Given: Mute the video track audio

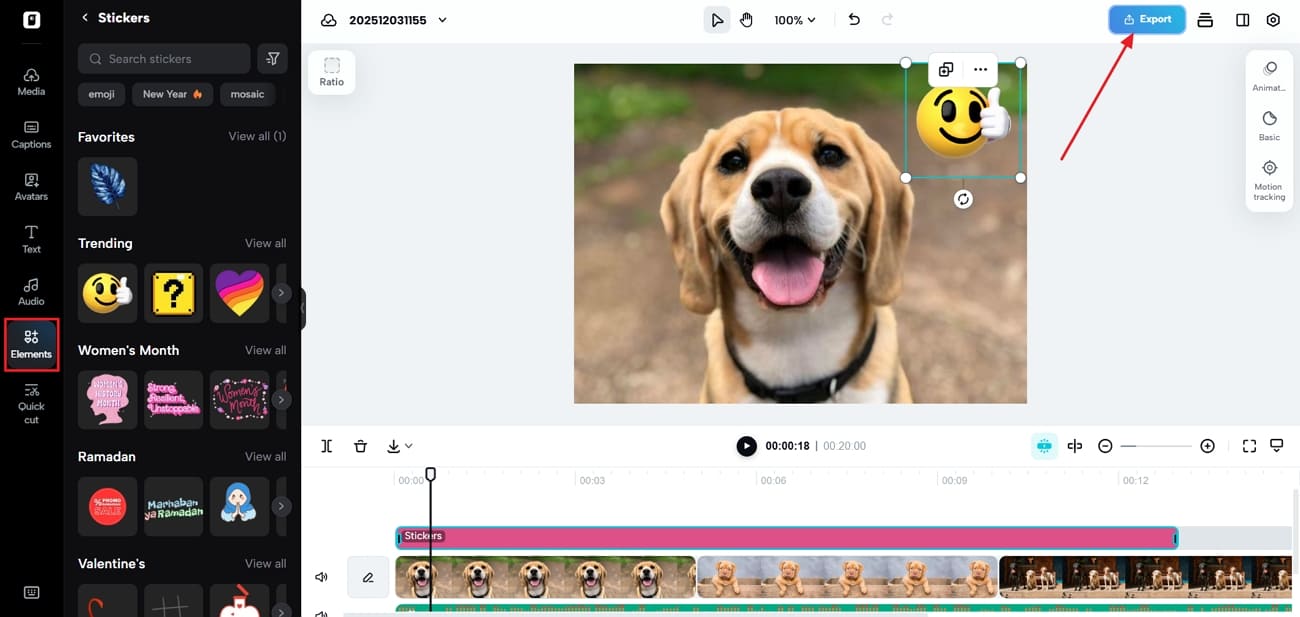Looking at the screenshot, I should 321,576.
